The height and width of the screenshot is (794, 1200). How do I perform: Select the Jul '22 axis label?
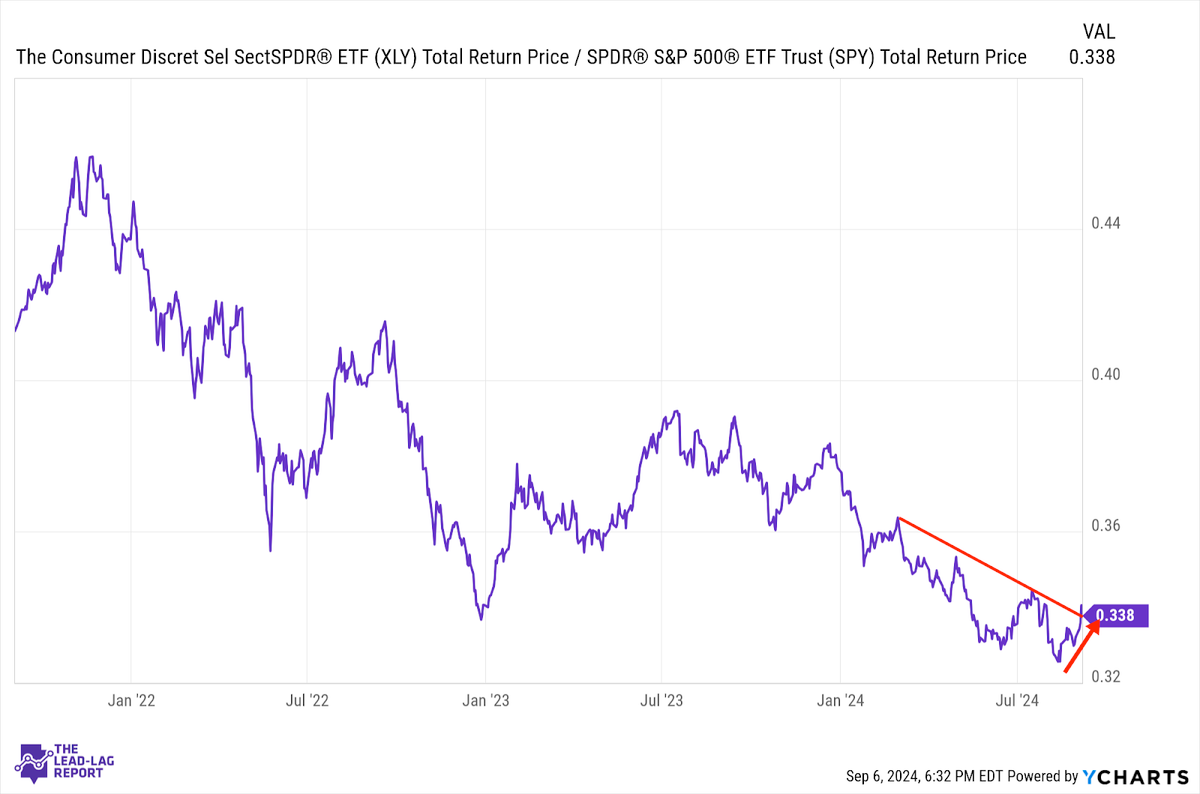click(x=308, y=700)
